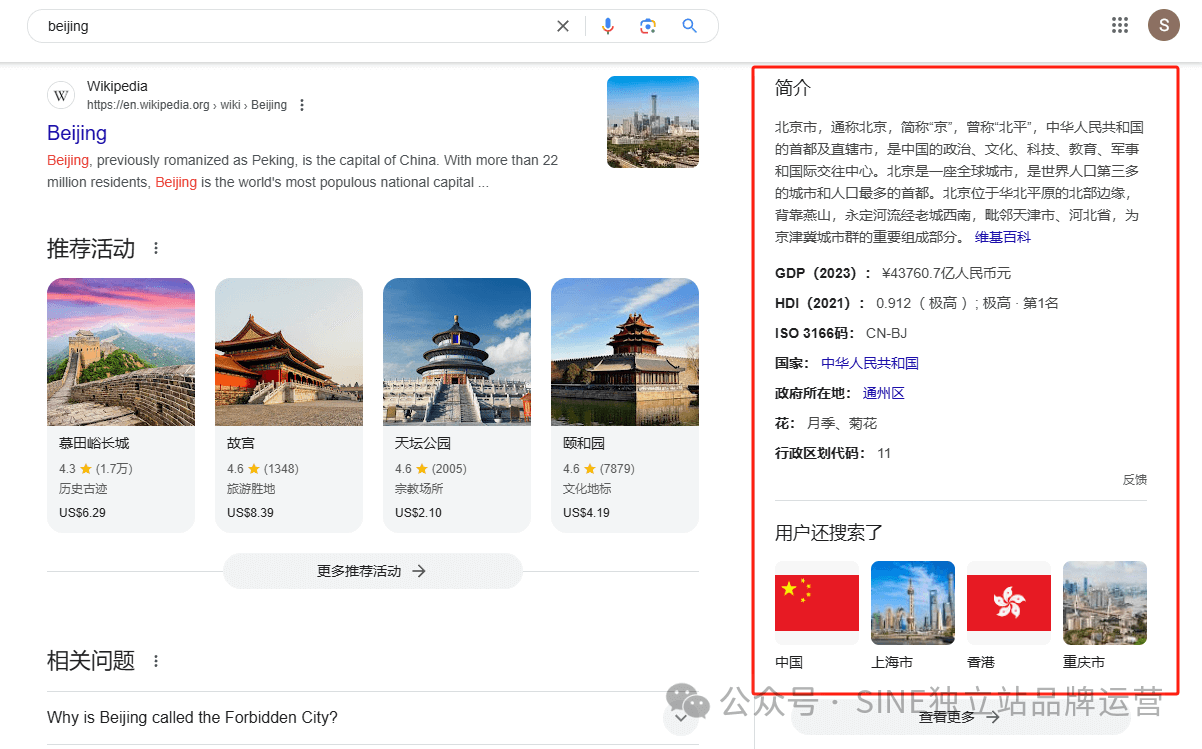The image size is (1202, 749).
Task: Open options menu beside 相关问题 heading
Action: click(156, 661)
